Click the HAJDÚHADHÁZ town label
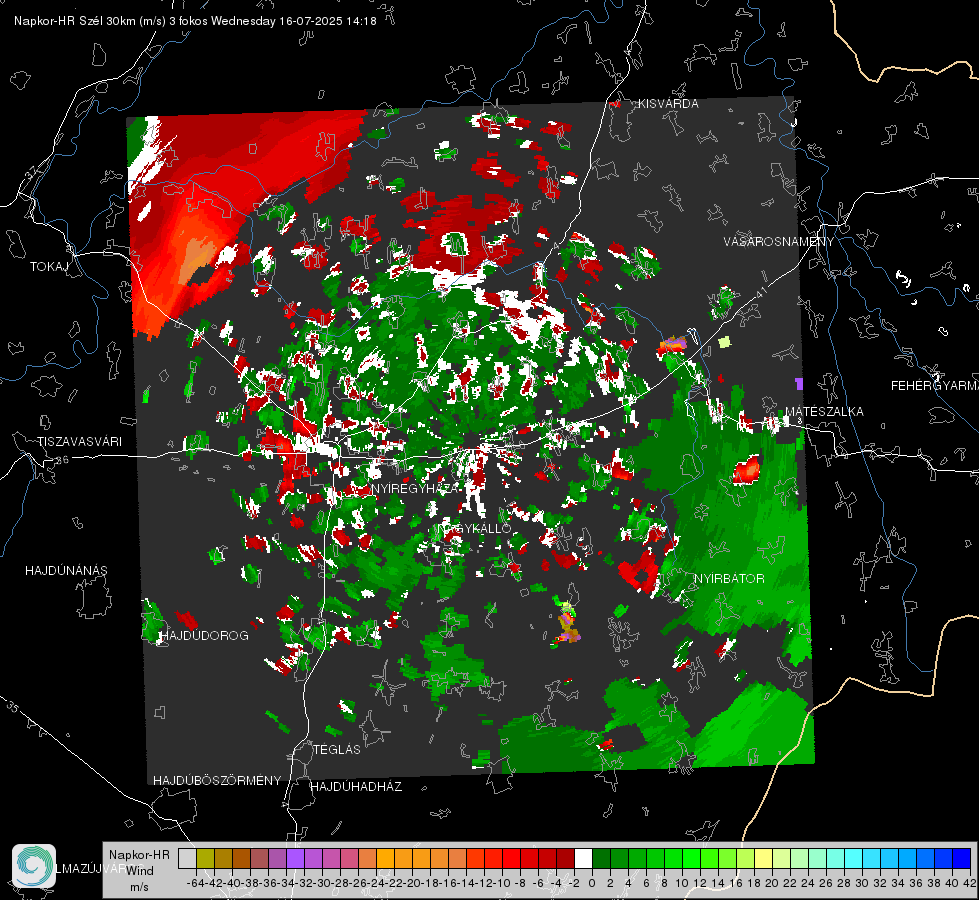Image resolution: width=979 pixels, height=900 pixels. click(356, 786)
